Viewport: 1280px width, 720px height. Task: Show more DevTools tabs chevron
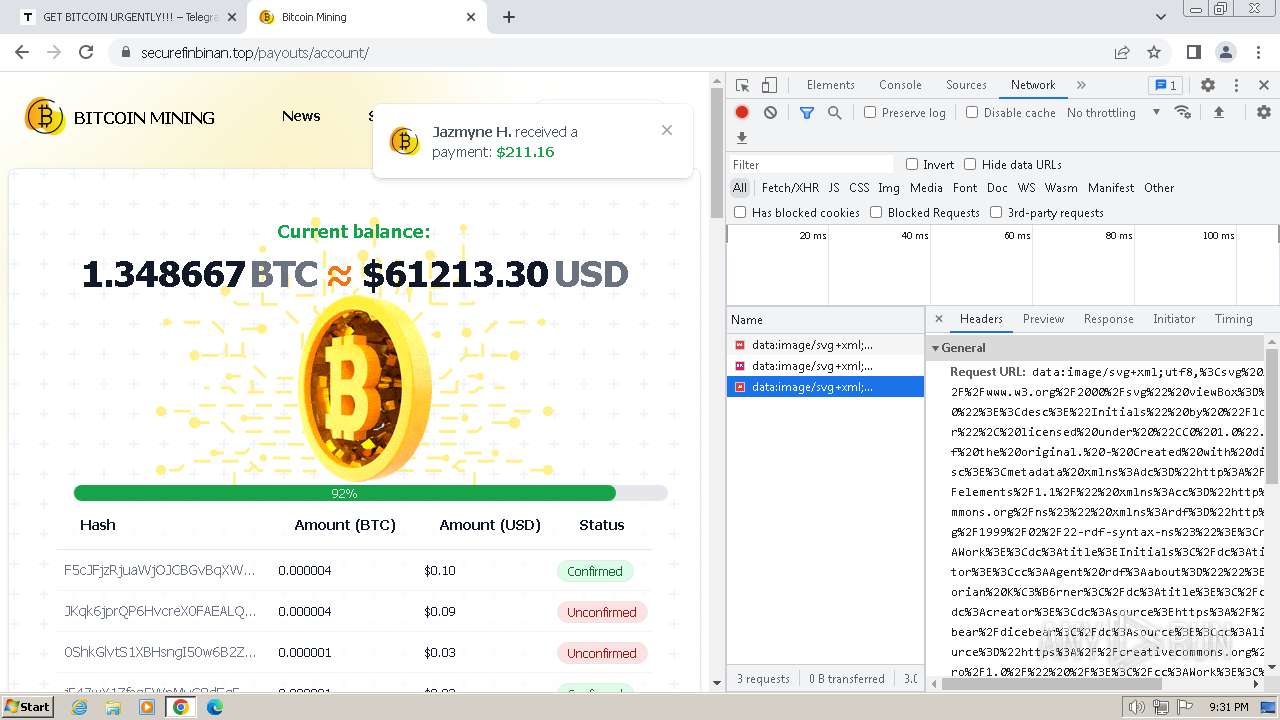[1081, 85]
